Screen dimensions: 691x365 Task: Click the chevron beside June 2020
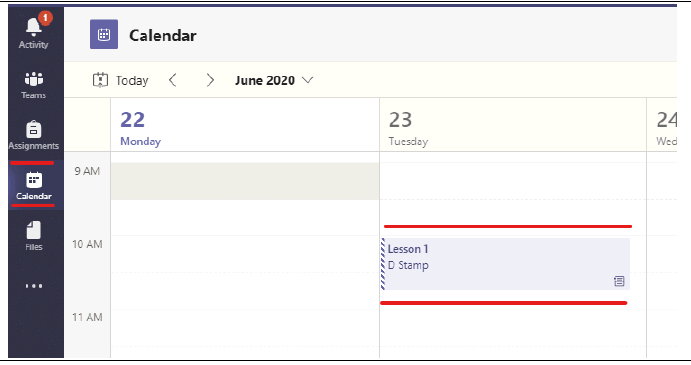tap(308, 80)
